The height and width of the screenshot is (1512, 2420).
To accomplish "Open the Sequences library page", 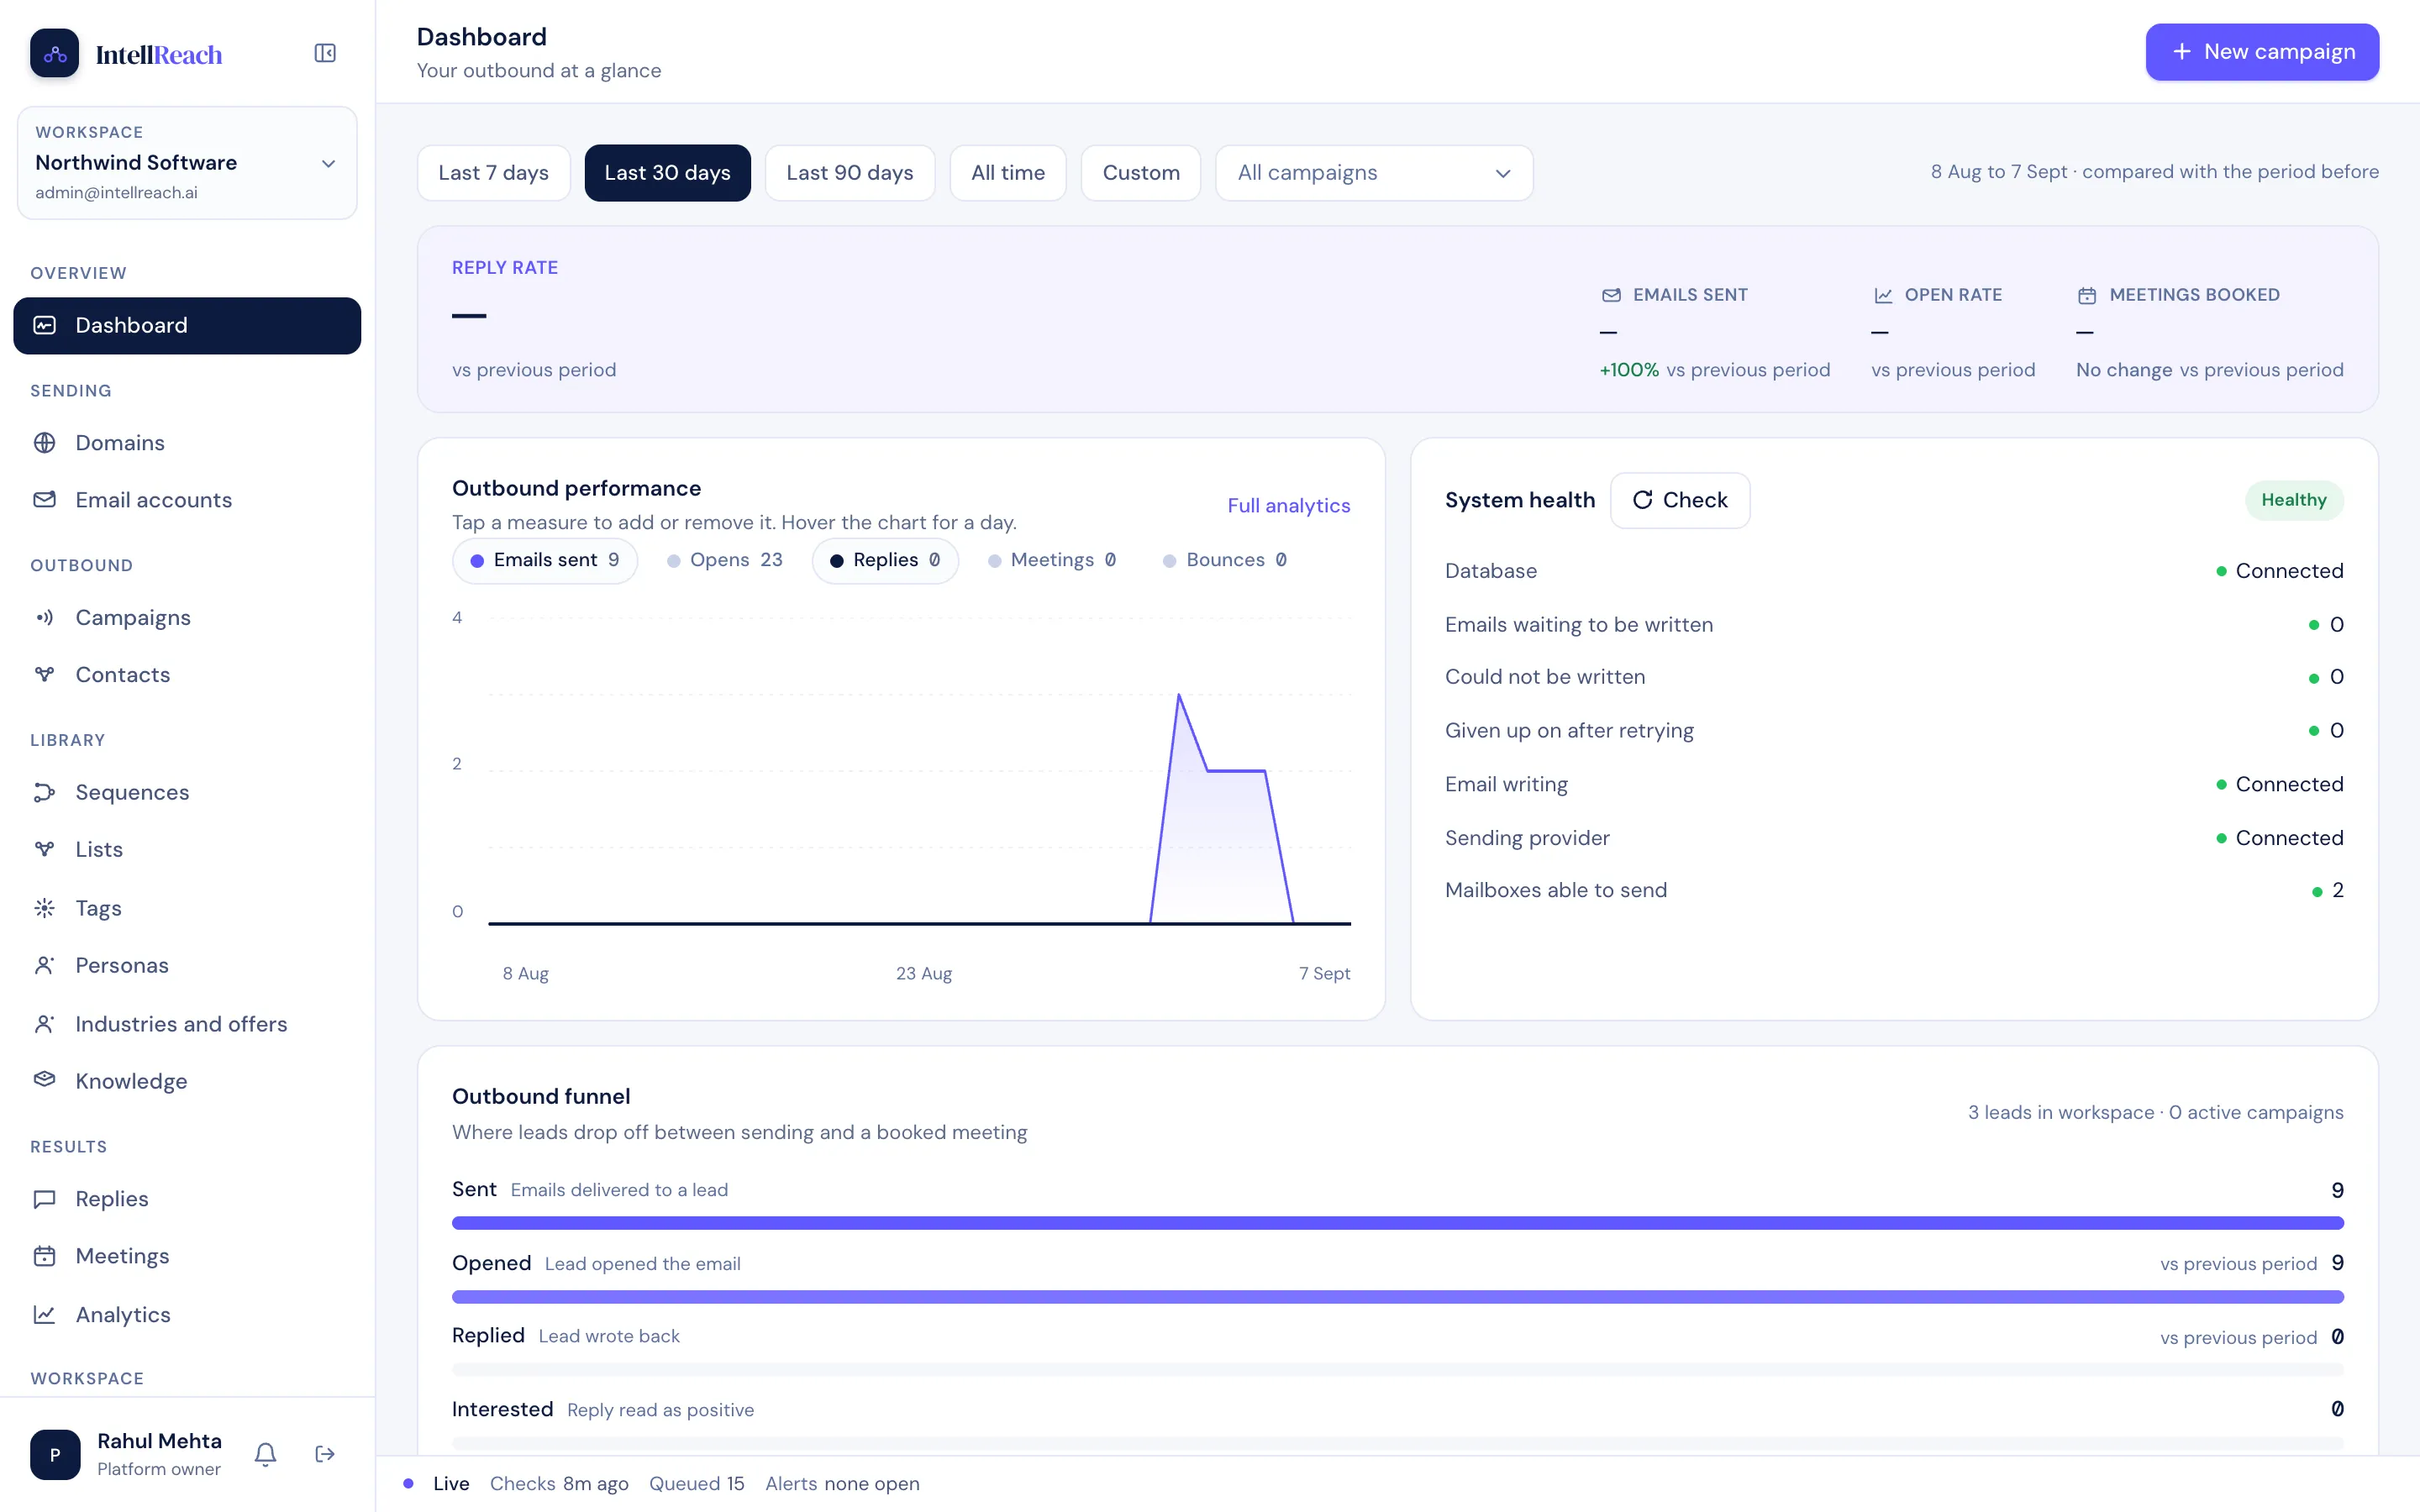I will [x=187, y=792].
